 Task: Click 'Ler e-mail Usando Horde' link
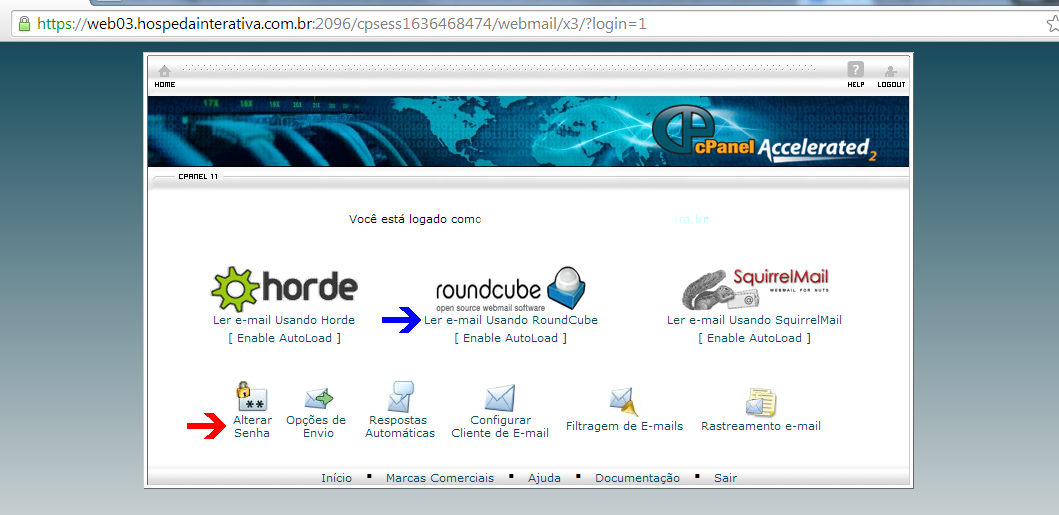(x=284, y=320)
